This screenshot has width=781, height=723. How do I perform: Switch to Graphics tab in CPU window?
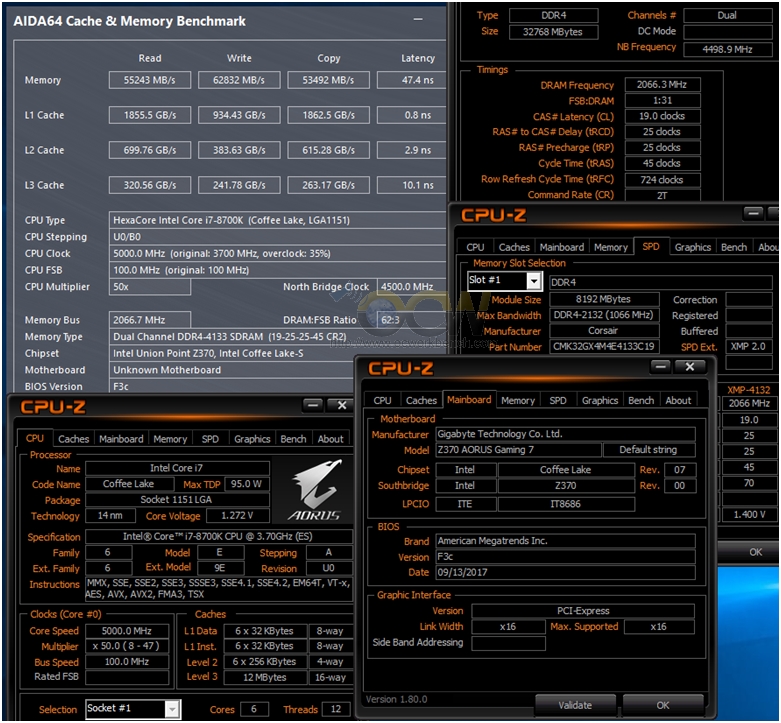pos(252,439)
